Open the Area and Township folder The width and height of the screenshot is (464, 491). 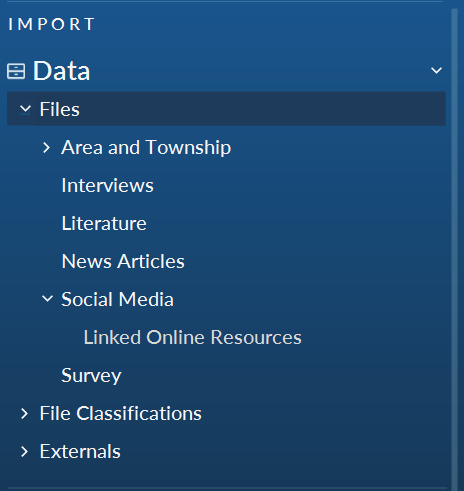point(146,147)
